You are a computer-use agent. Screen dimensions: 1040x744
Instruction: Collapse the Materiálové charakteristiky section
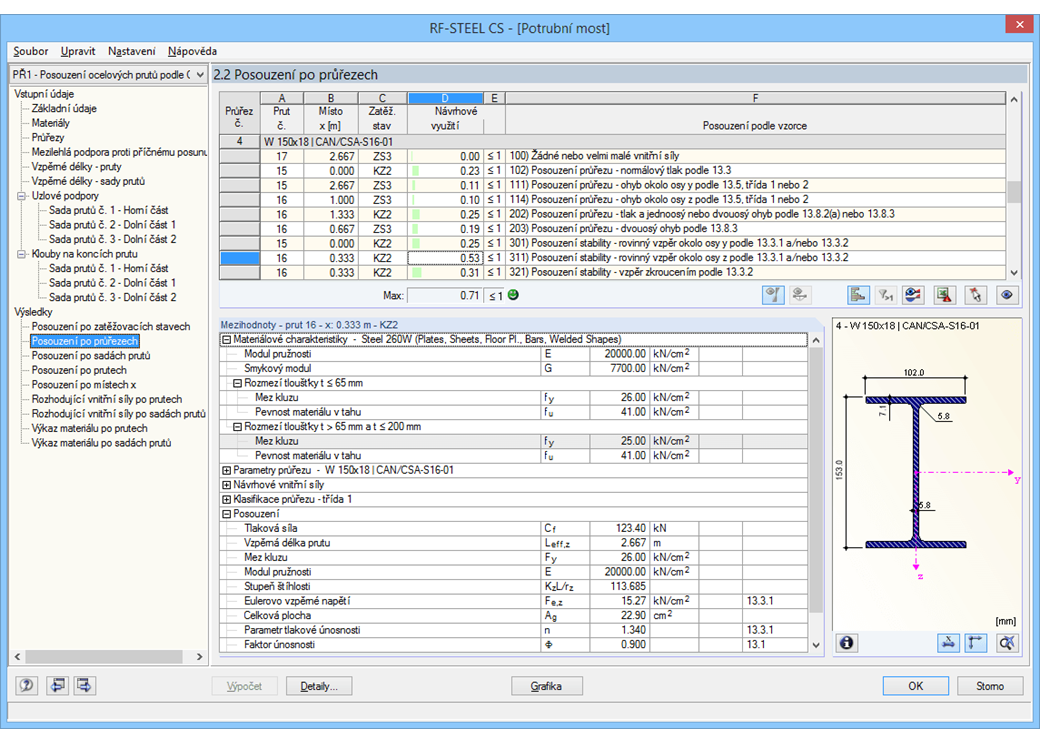tap(226, 340)
